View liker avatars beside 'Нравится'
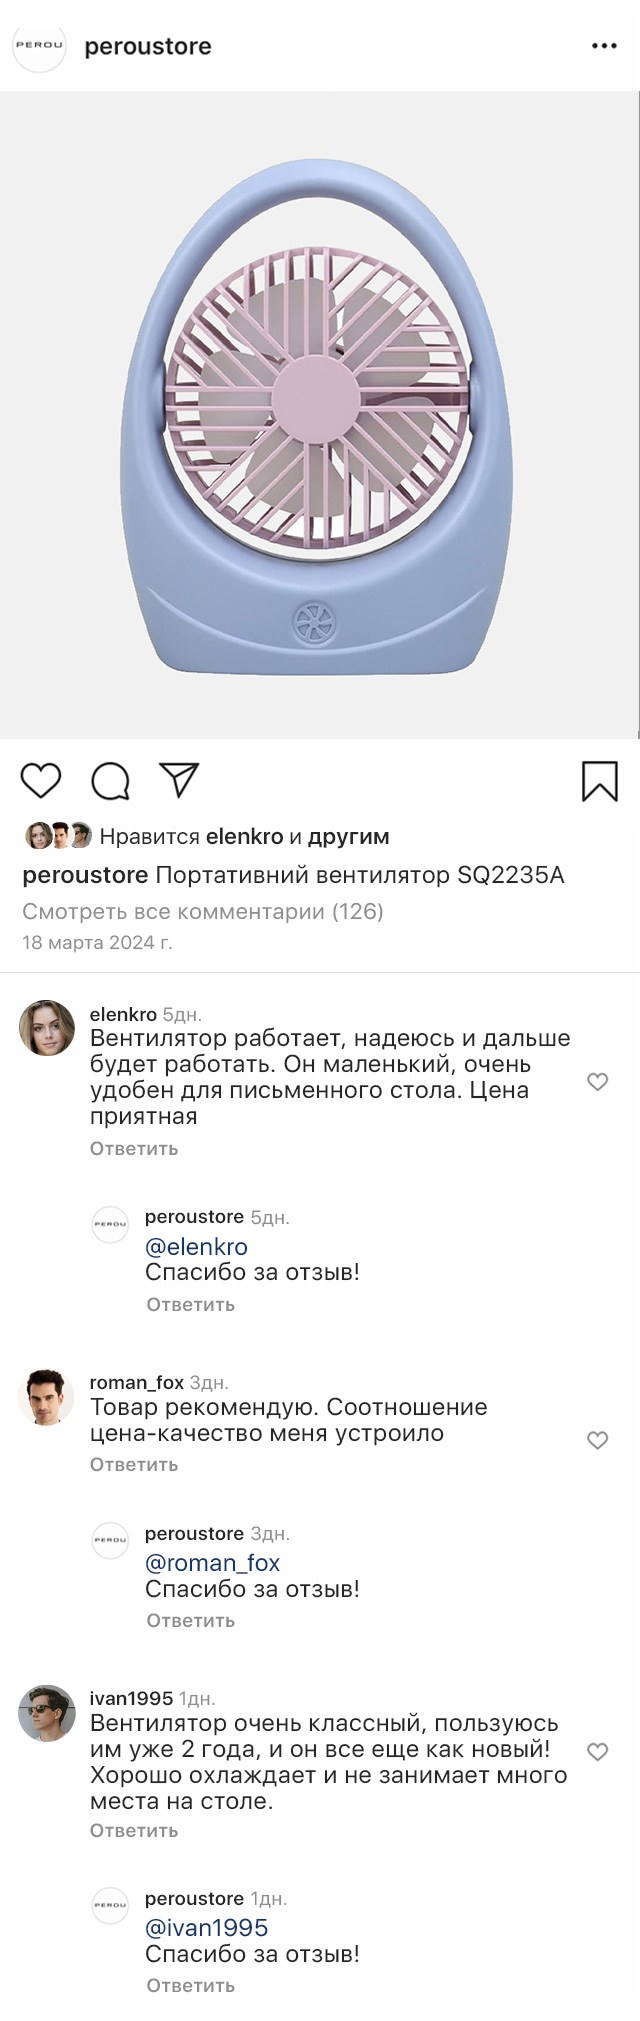 coord(58,836)
